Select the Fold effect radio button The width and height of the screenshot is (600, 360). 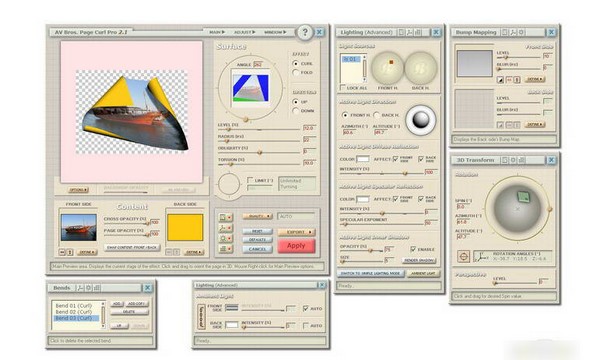(295, 72)
